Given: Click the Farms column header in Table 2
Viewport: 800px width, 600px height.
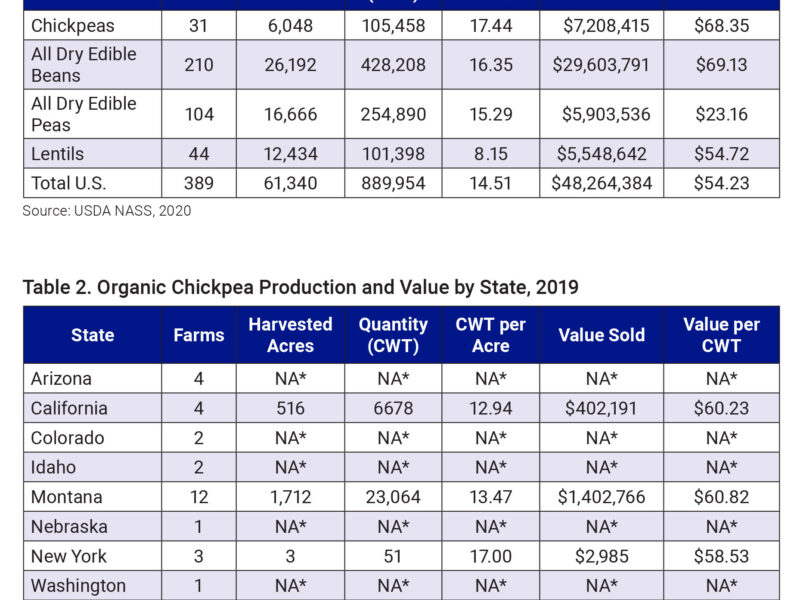Looking at the screenshot, I should coord(198,335).
